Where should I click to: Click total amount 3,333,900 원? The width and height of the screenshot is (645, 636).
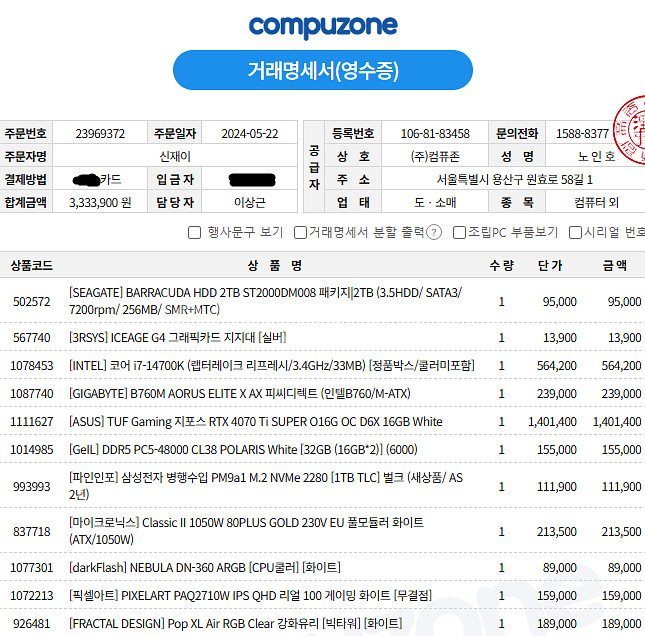(x=100, y=202)
